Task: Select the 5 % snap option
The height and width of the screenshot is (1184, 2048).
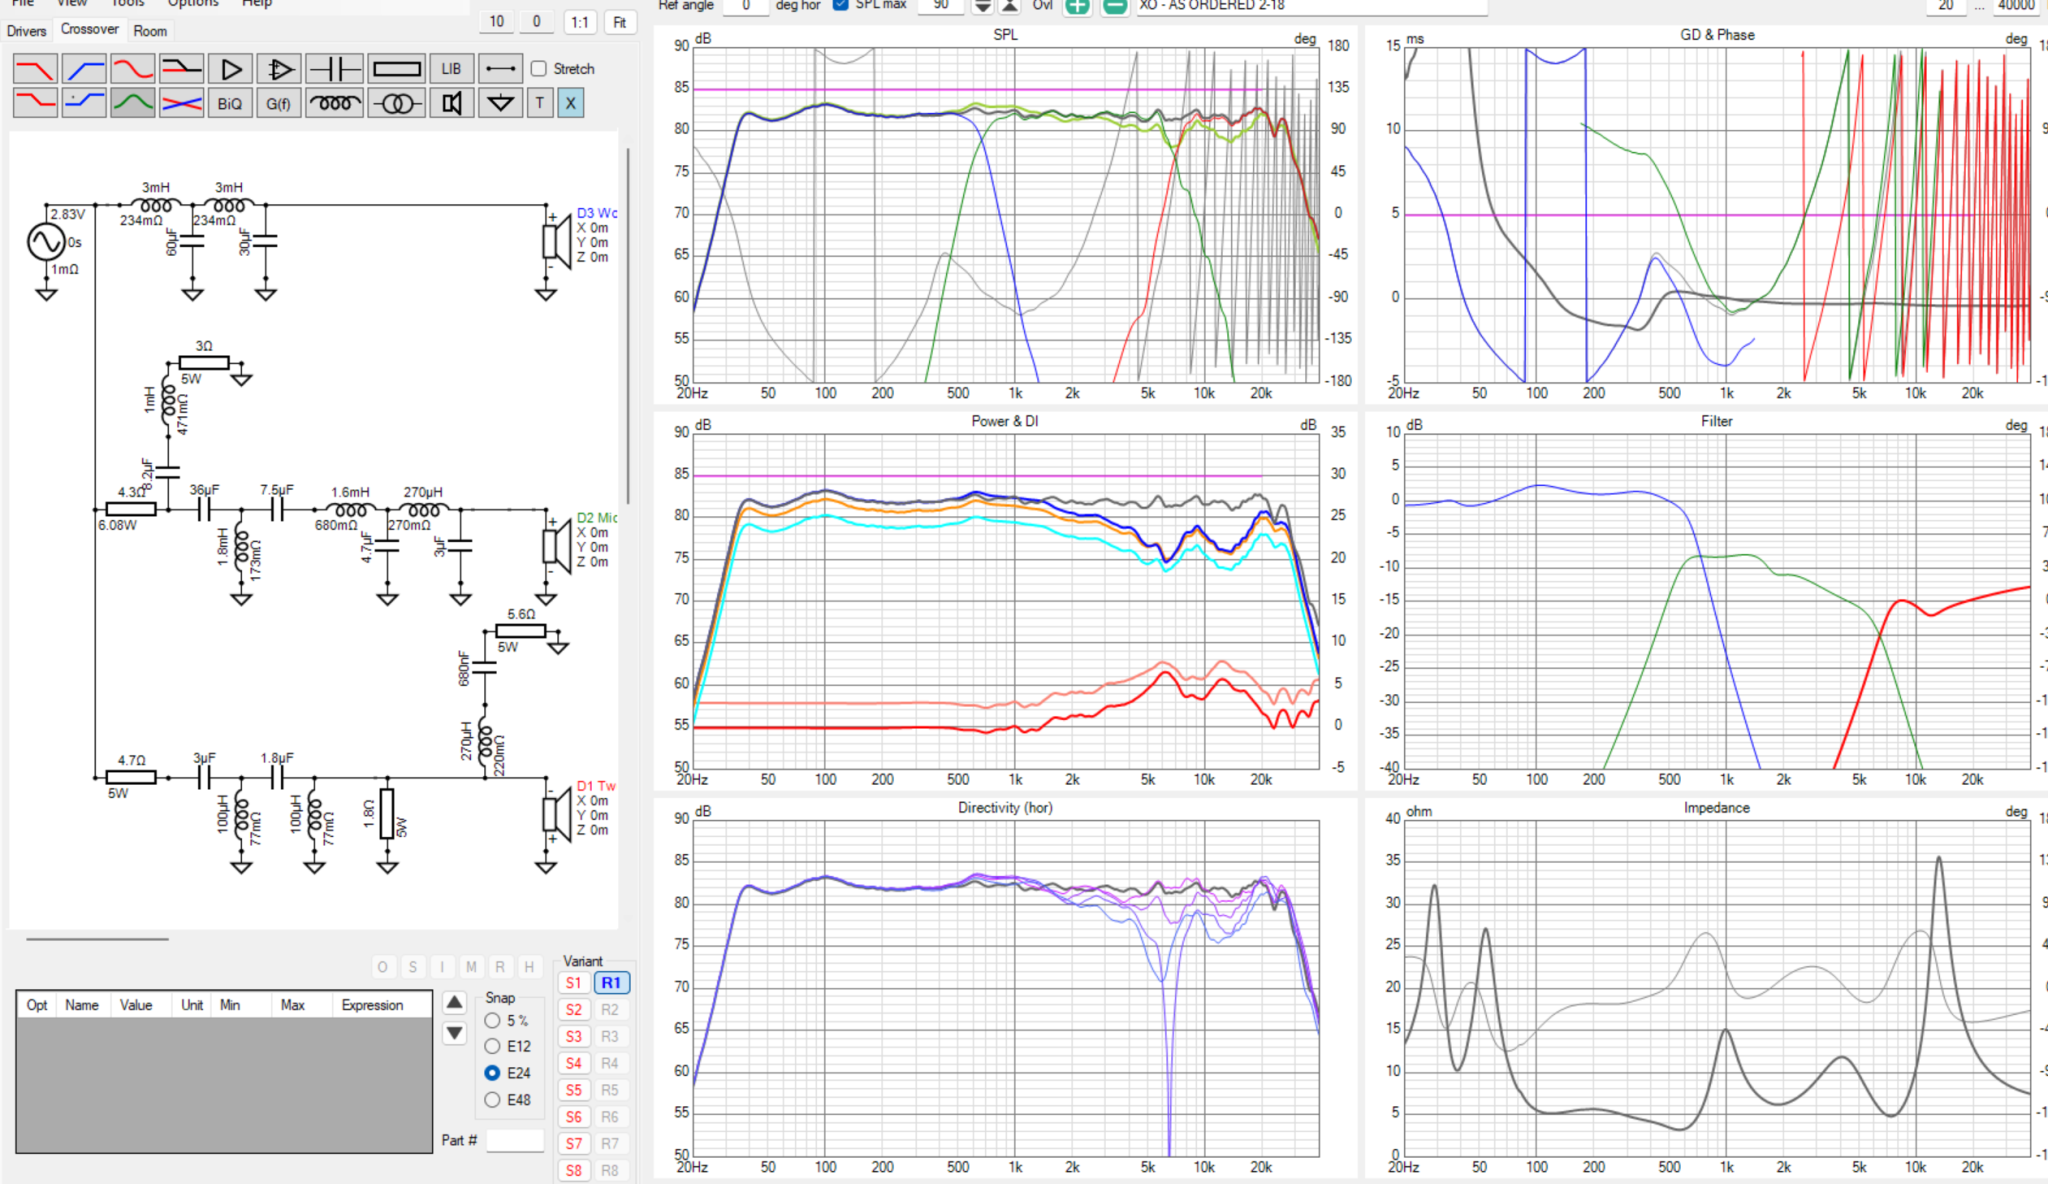Action: click(492, 1021)
